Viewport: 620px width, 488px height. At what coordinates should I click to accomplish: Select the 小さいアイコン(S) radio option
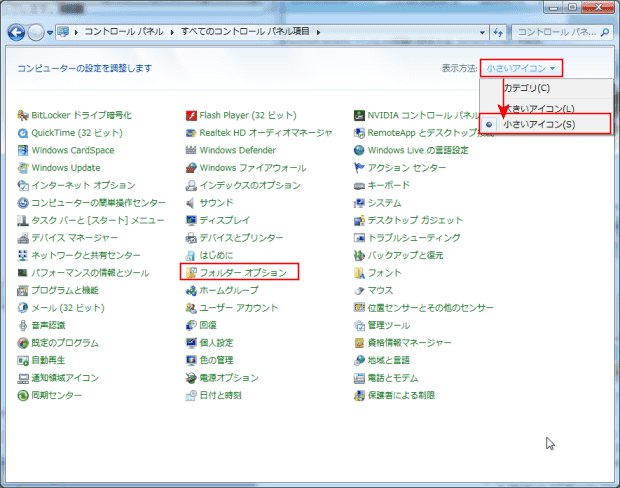(x=545, y=125)
